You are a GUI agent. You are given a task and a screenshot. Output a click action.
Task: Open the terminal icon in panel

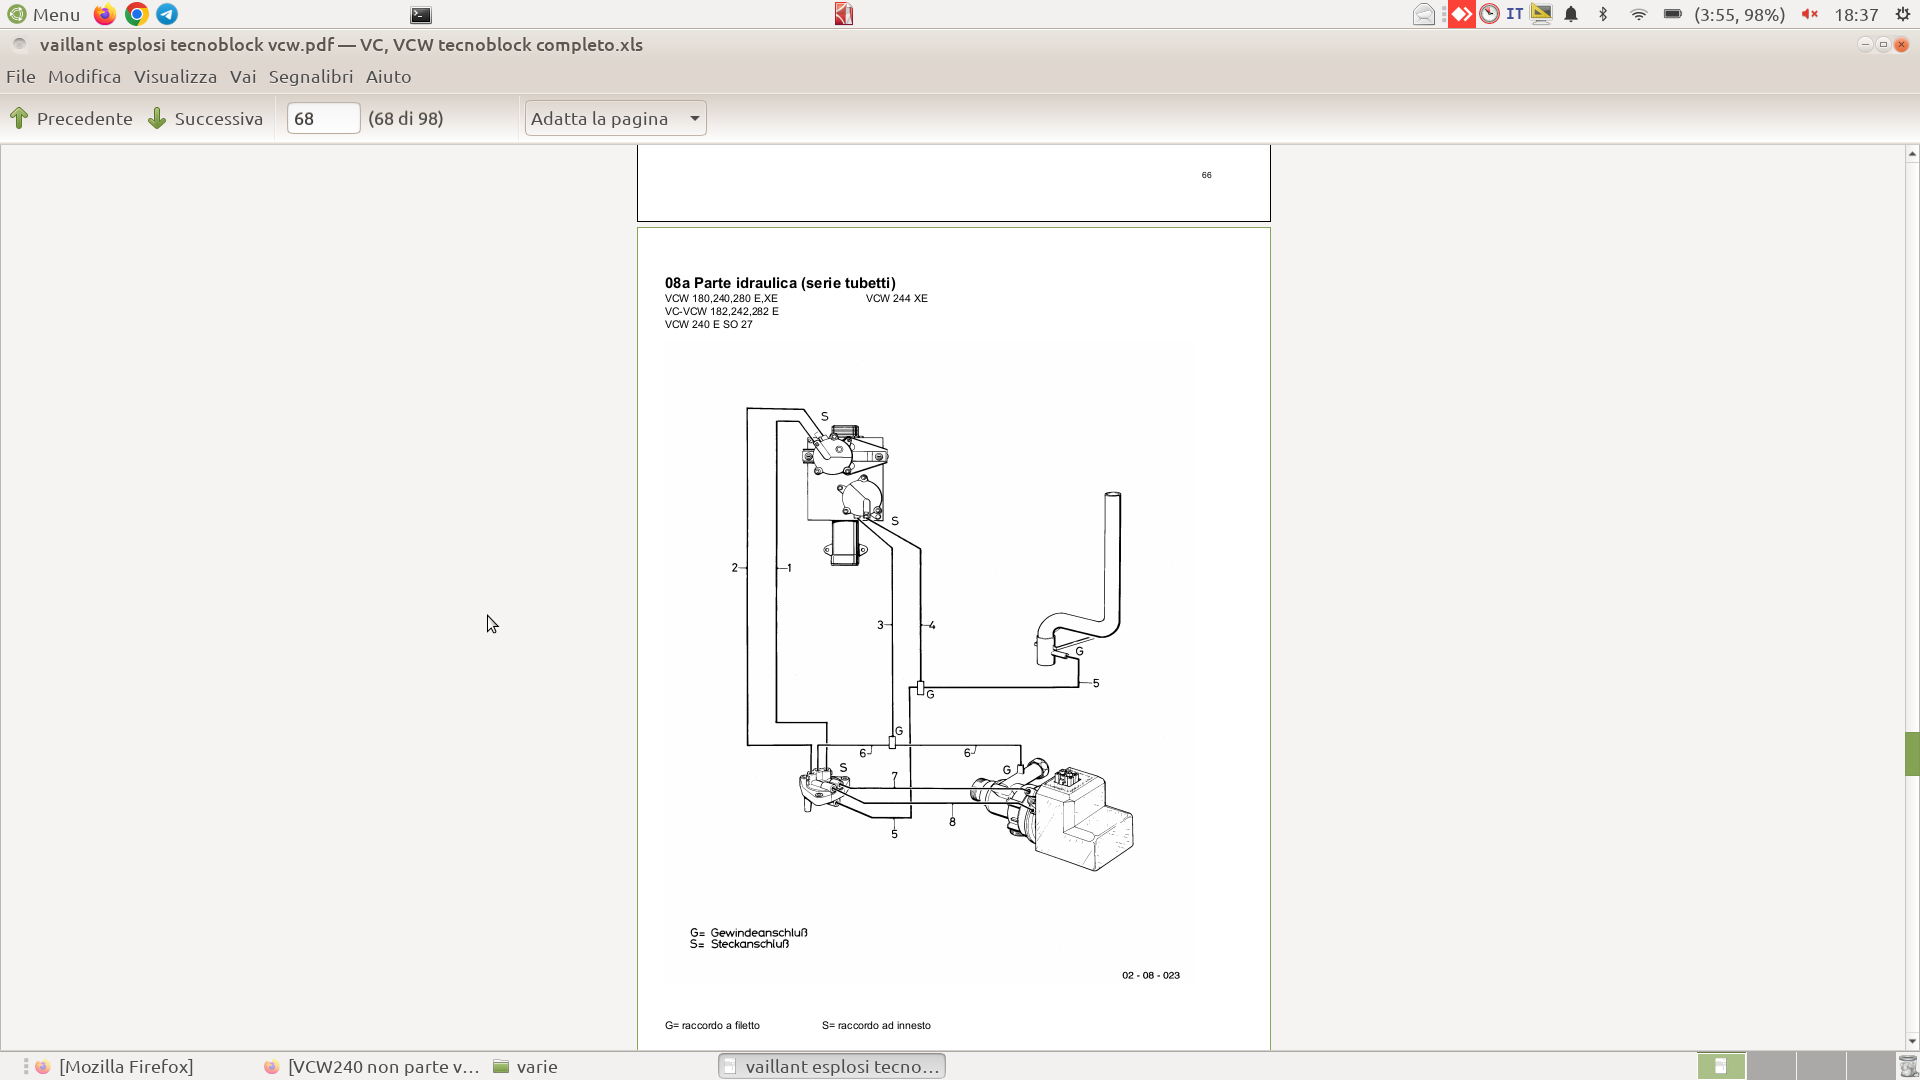pos(421,14)
